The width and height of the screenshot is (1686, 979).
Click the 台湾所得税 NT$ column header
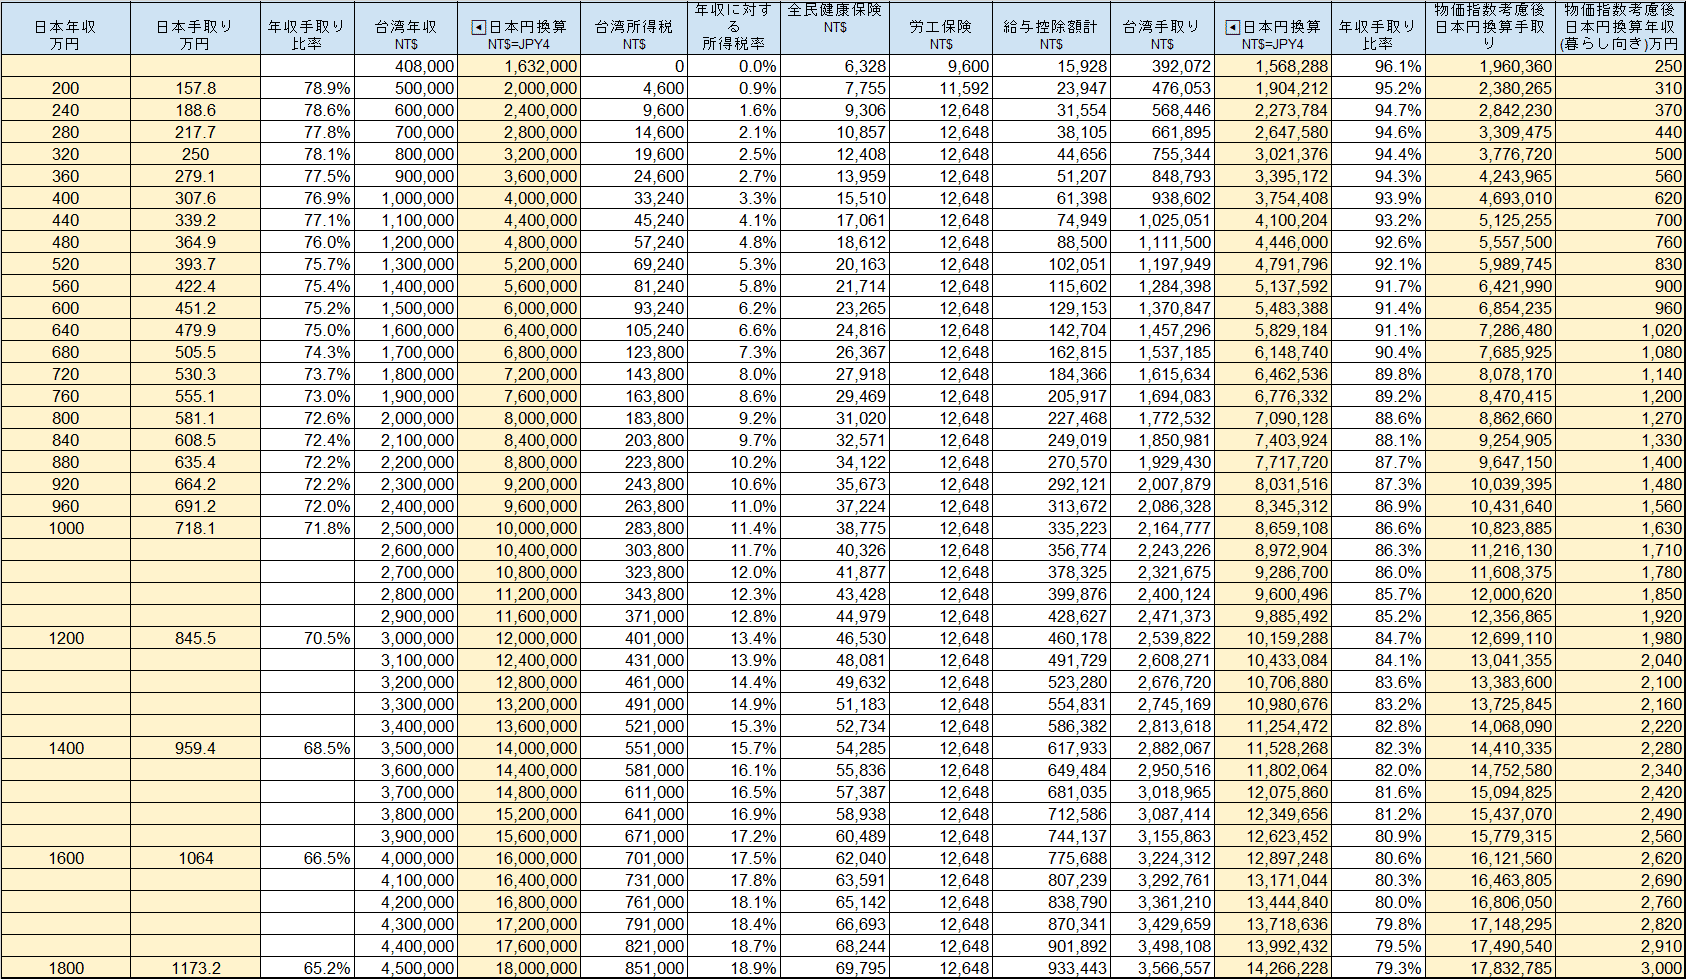point(634,28)
